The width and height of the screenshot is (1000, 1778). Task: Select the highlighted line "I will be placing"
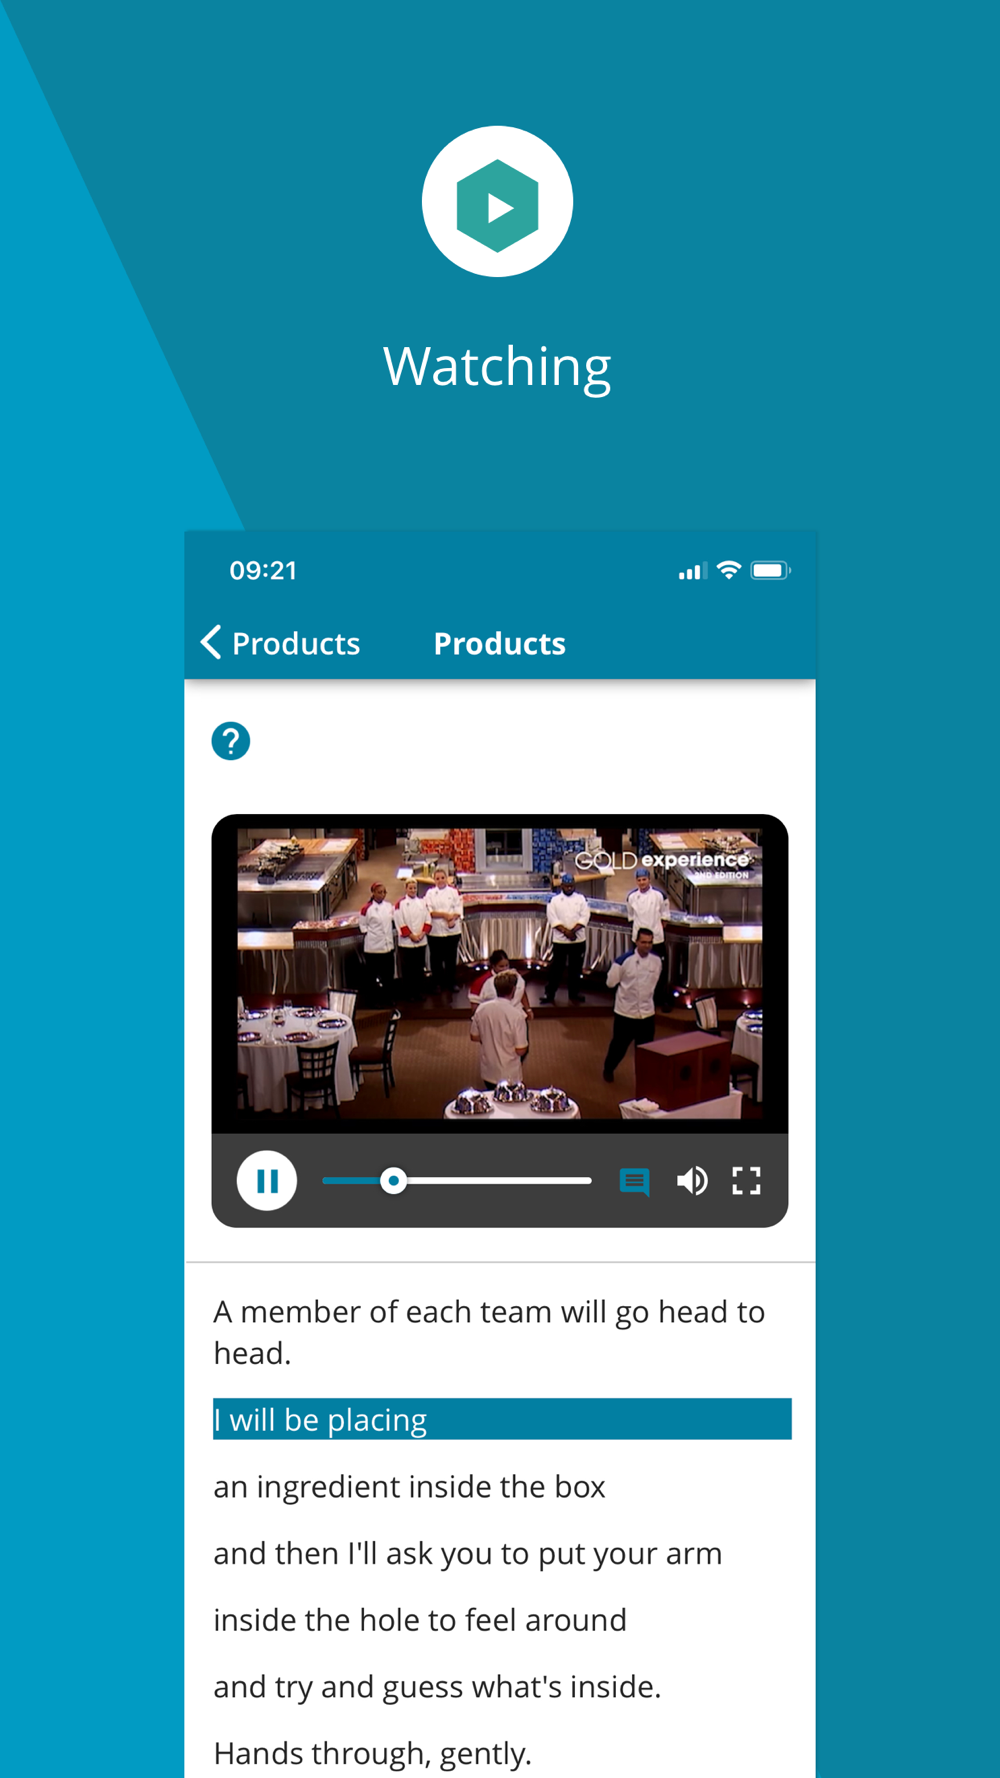click(502, 1419)
